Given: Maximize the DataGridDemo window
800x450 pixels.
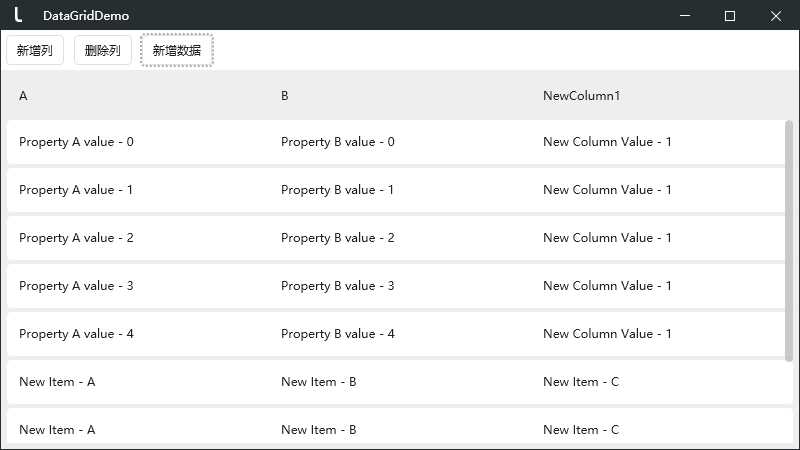Looking at the screenshot, I should tap(730, 15).
